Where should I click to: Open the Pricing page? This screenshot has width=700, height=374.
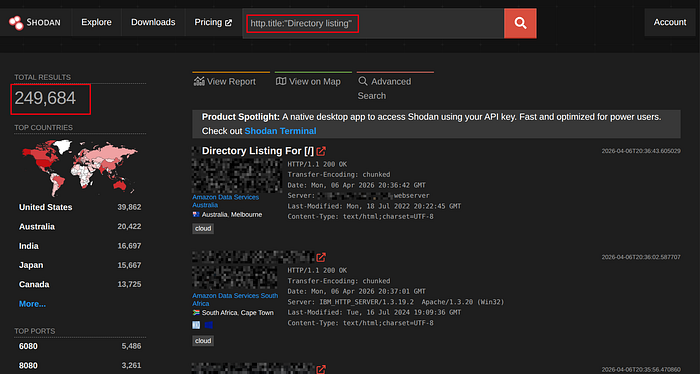[x=213, y=22]
